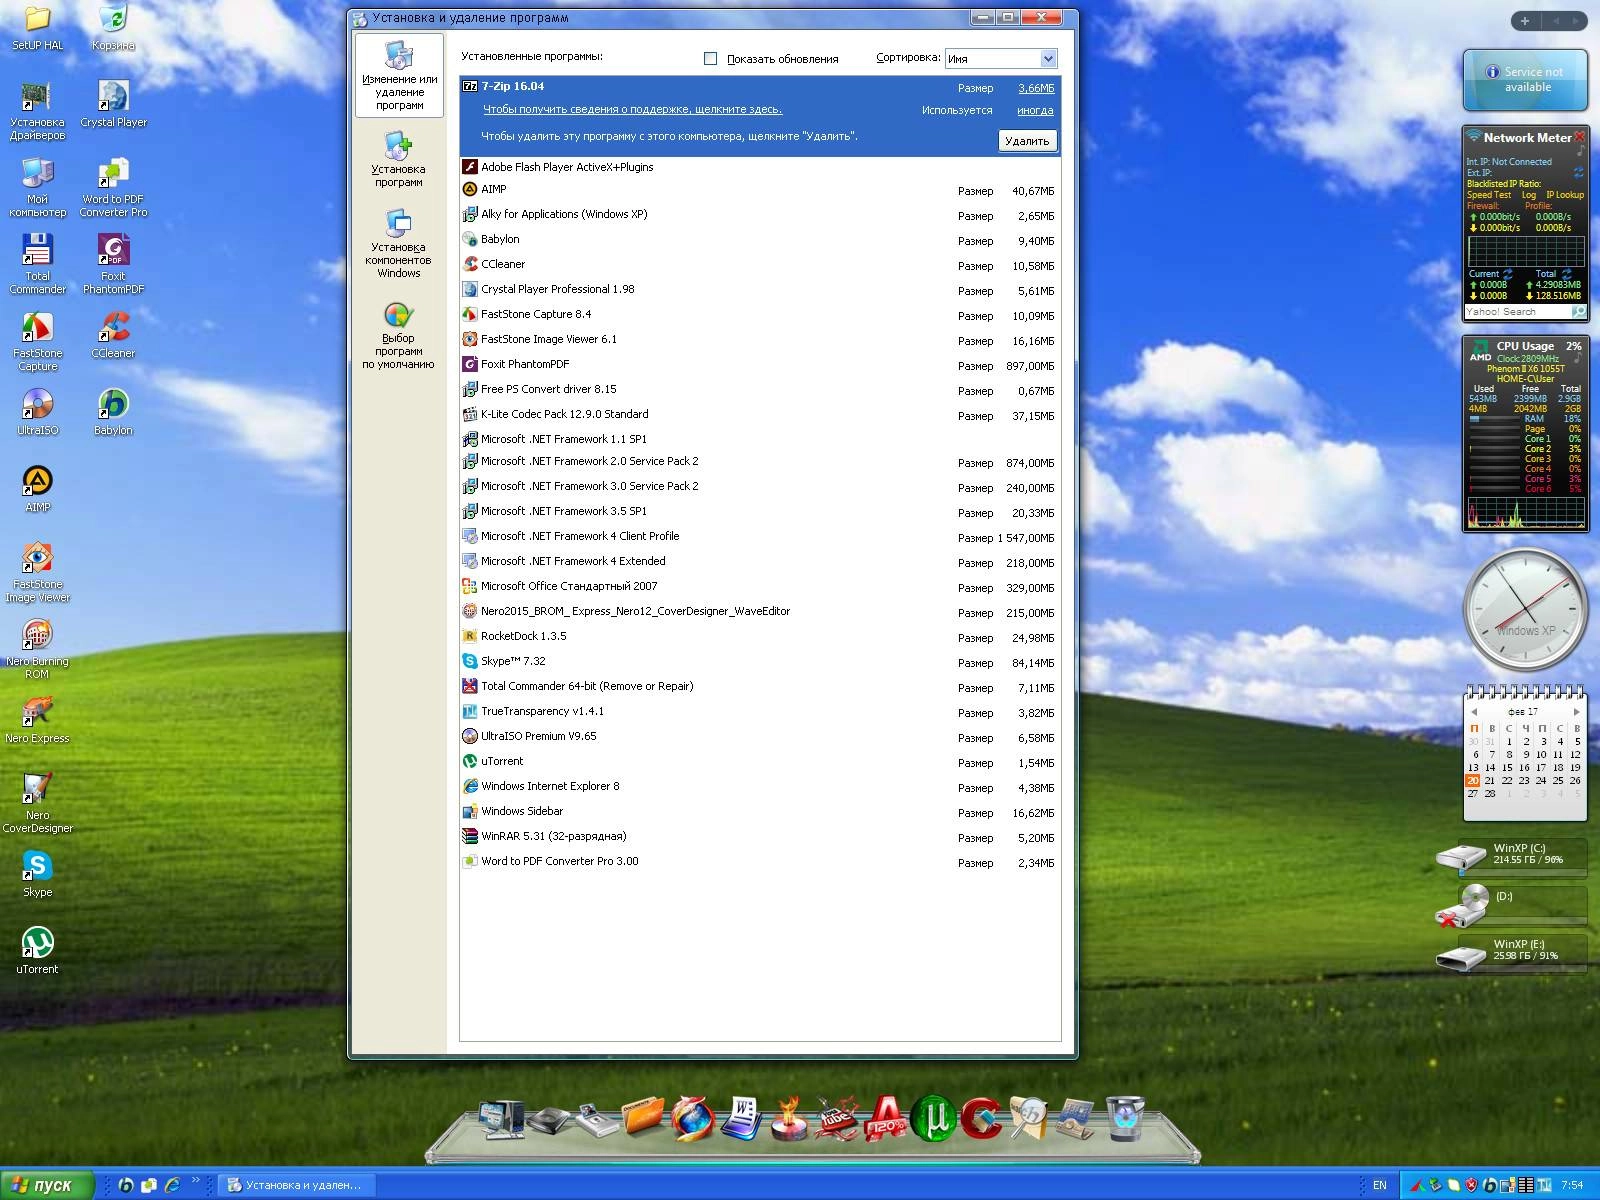Select Microsoft Office Стандартный 2007 entry
Image resolution: width=1600 pixels, height=1200 pixels.
click(x=760, y=587)
